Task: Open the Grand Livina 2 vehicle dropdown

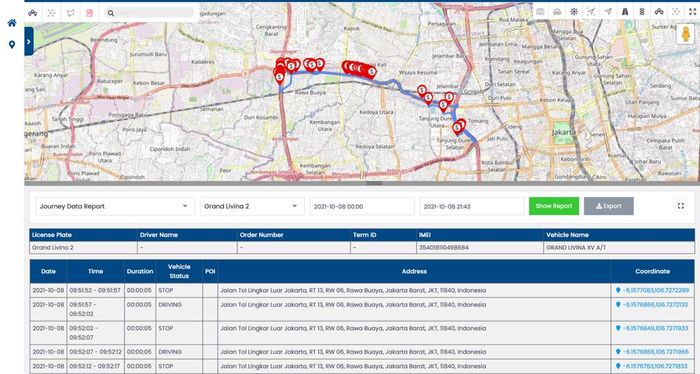Action: point(252,206)
